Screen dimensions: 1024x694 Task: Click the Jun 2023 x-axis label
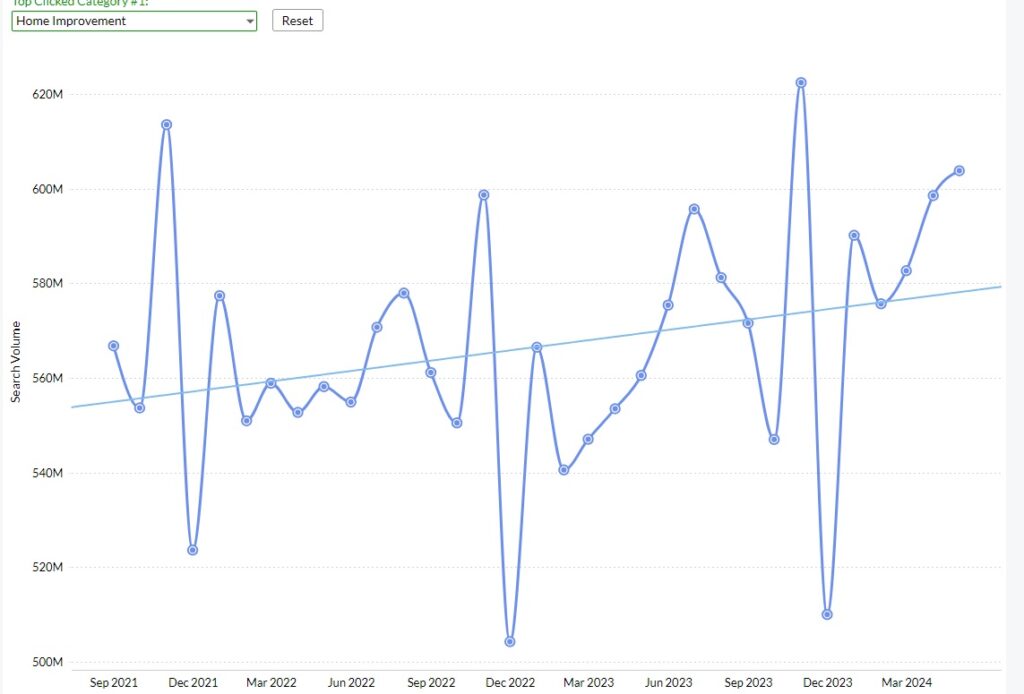coord(668,682)
